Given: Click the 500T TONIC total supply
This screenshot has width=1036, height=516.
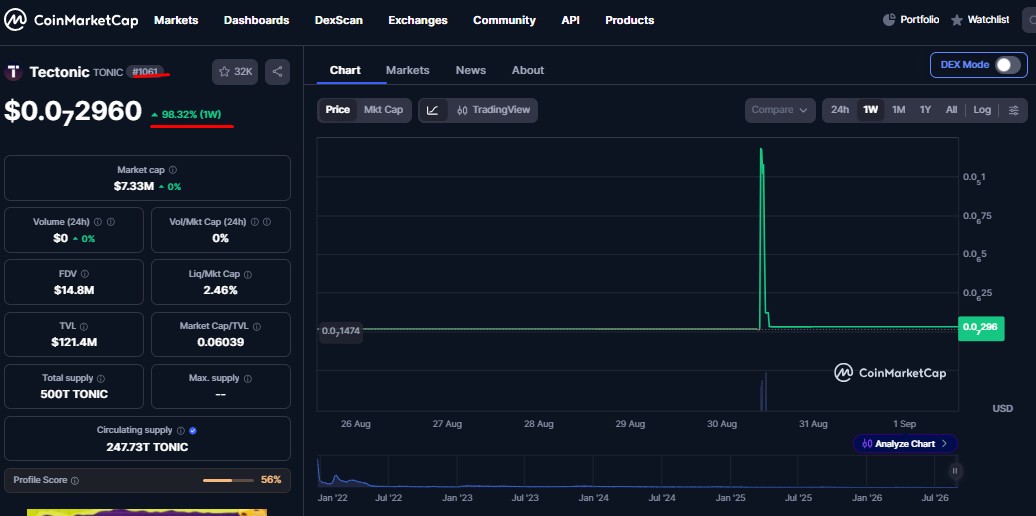Looking at the screenshot, I should click(74, 394).
